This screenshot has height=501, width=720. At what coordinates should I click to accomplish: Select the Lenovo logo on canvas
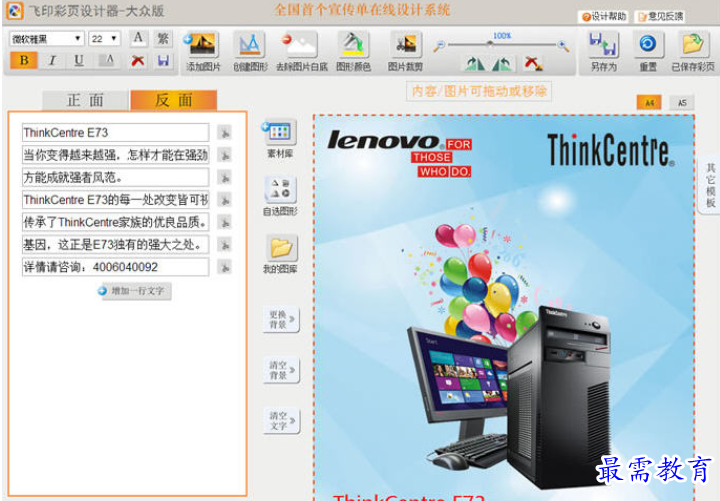click(x=399, y=154)
